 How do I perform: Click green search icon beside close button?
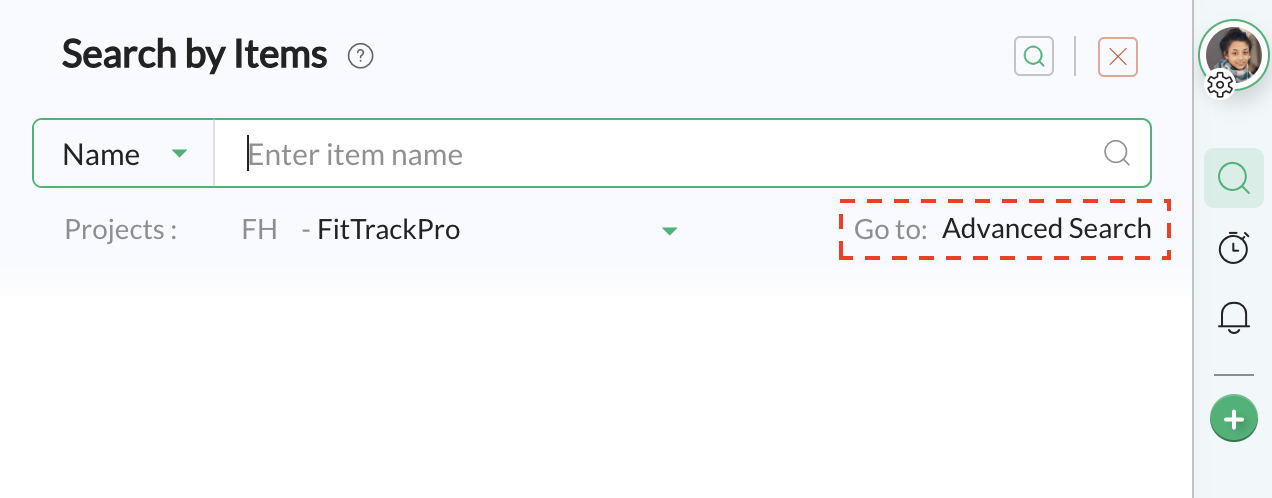click(1034, 57)
